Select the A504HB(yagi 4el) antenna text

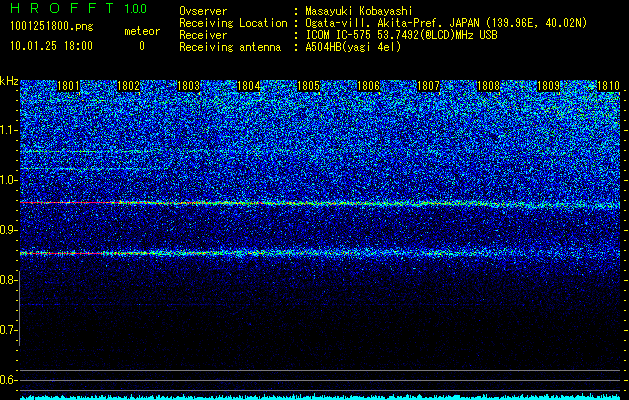coord(353,47)
